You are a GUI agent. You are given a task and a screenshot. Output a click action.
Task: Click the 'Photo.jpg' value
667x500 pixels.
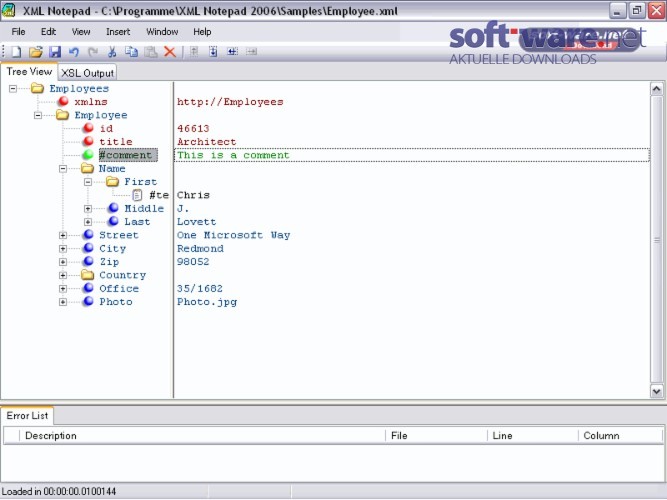tap(207, 302)
